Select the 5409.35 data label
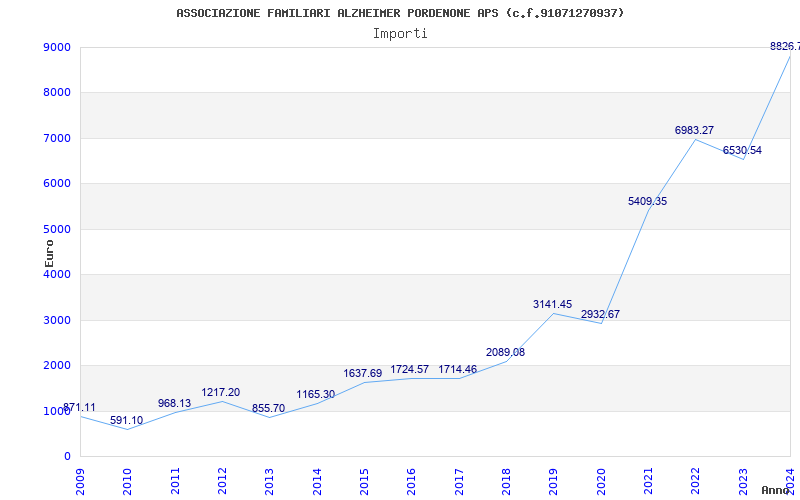 tap(647, 202)
